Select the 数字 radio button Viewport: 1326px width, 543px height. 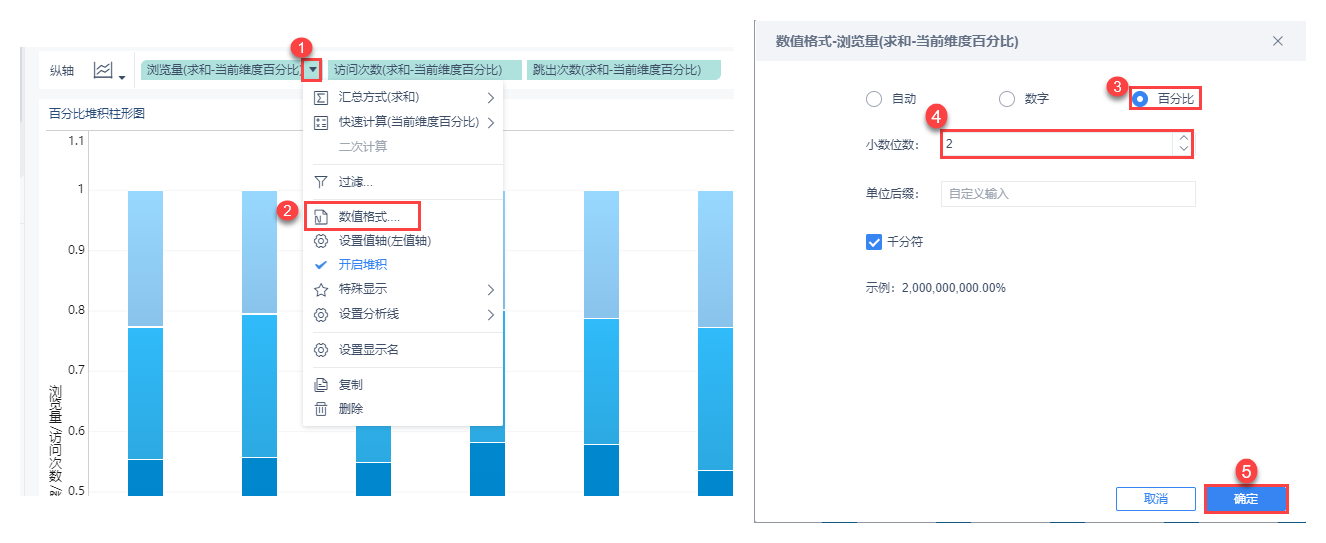pos(1007,99)
